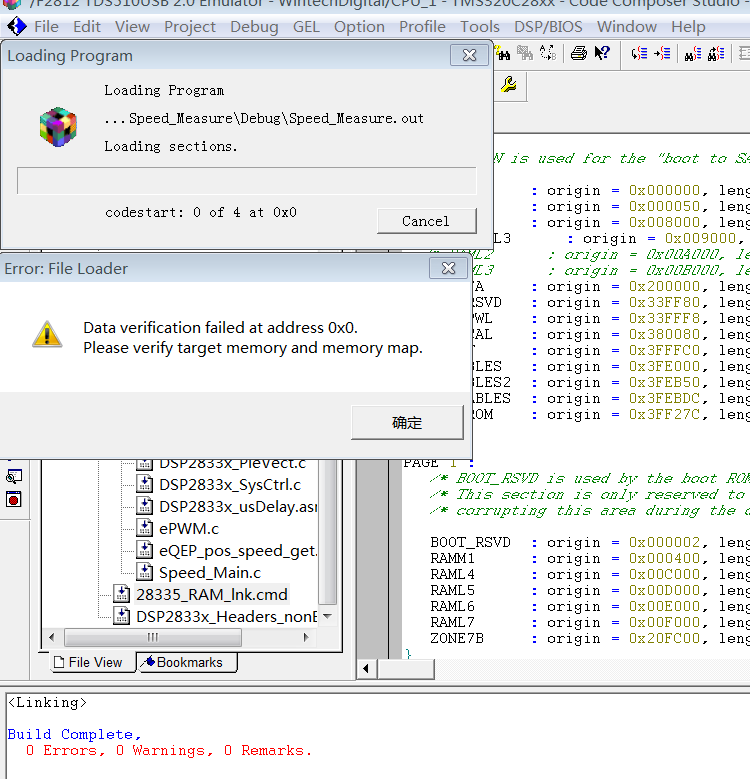750x779 pixels.
Task: Select DSP2833x_usDelay.asm in project tree
Action: [x=237, y=506]
